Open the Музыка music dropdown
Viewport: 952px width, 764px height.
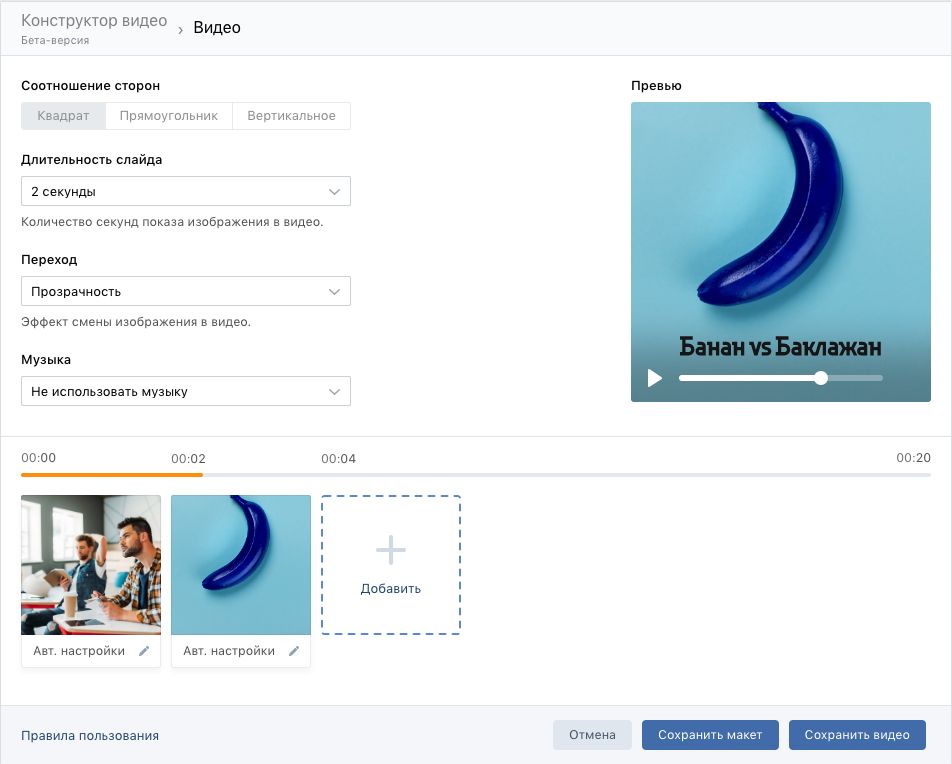(x=186, y=392)
